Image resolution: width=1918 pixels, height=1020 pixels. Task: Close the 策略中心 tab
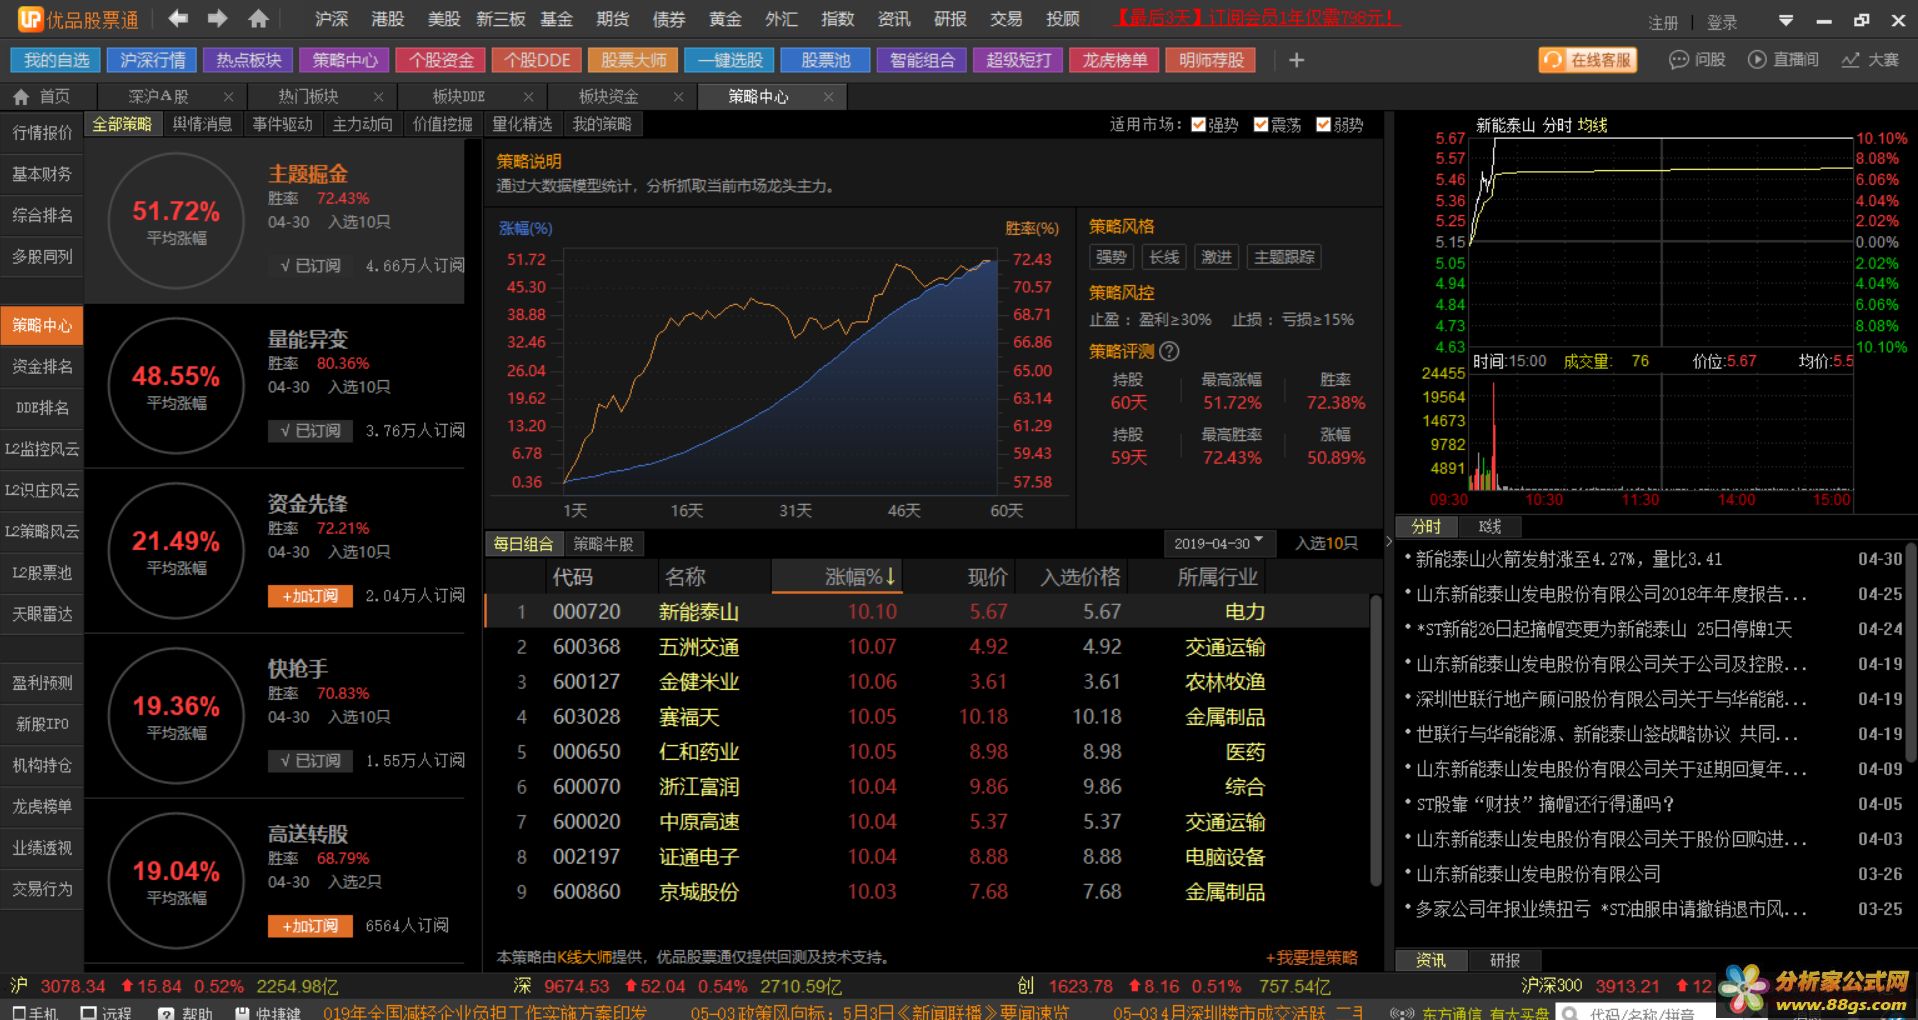click(828, 97)
